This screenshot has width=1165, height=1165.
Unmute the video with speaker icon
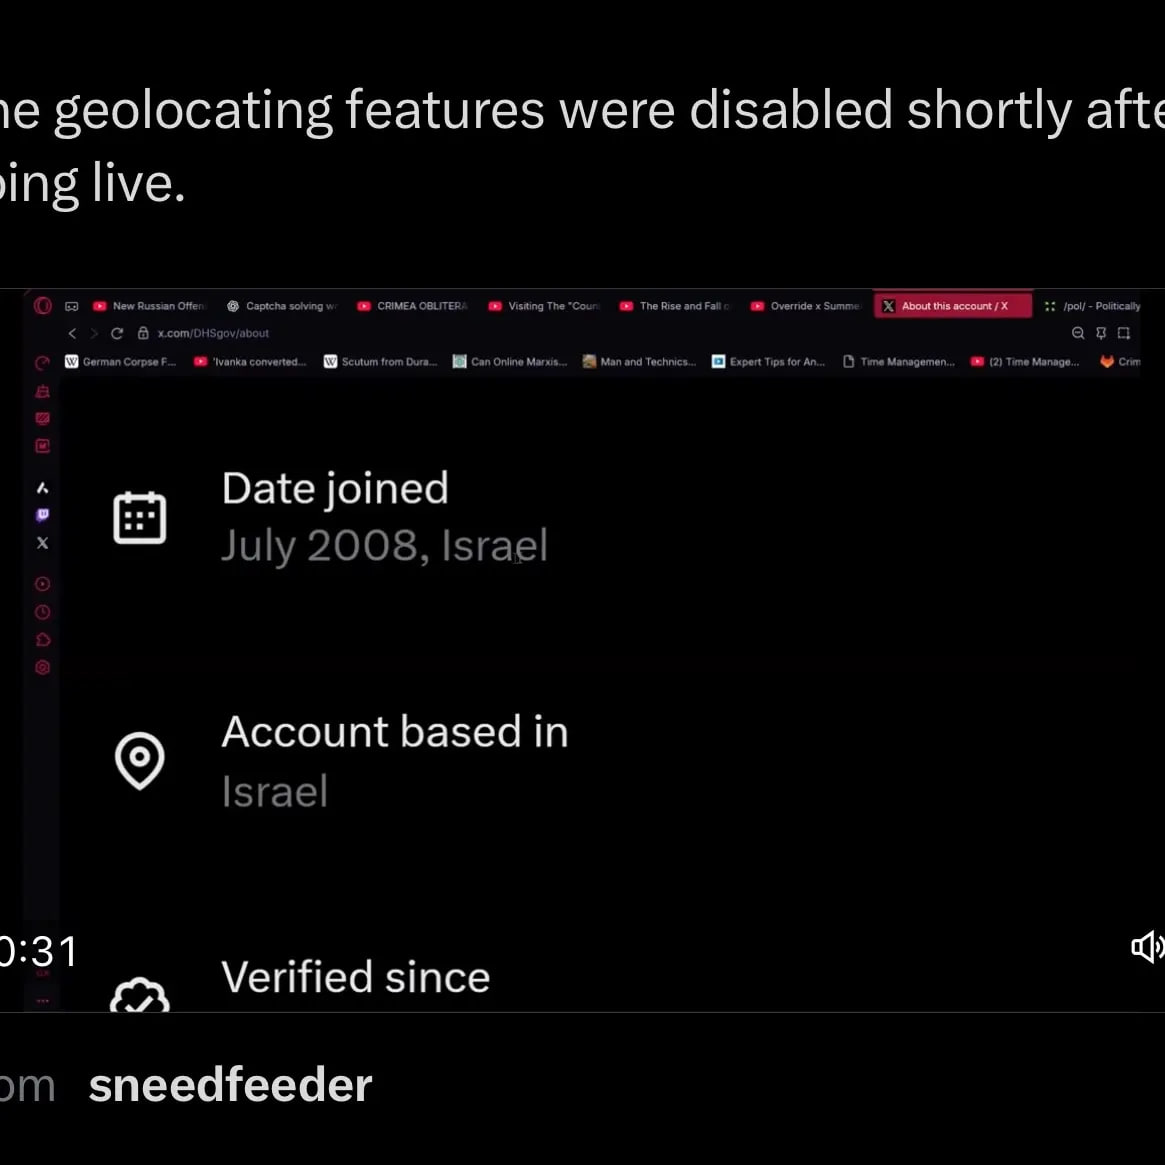pyautogui.click(x=1146, y=946)
